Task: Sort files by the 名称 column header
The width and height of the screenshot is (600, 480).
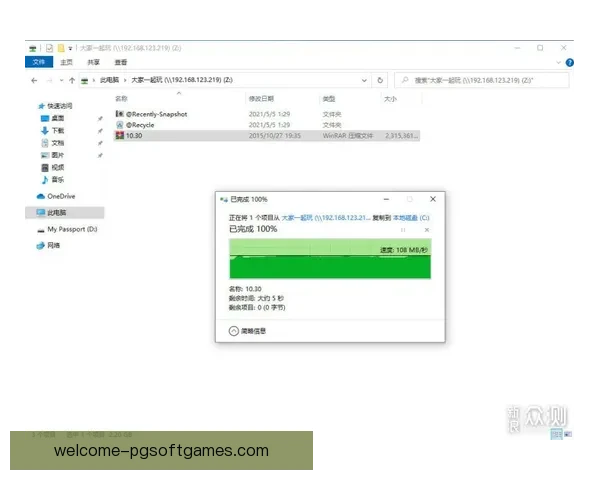Action: [121, 99]
